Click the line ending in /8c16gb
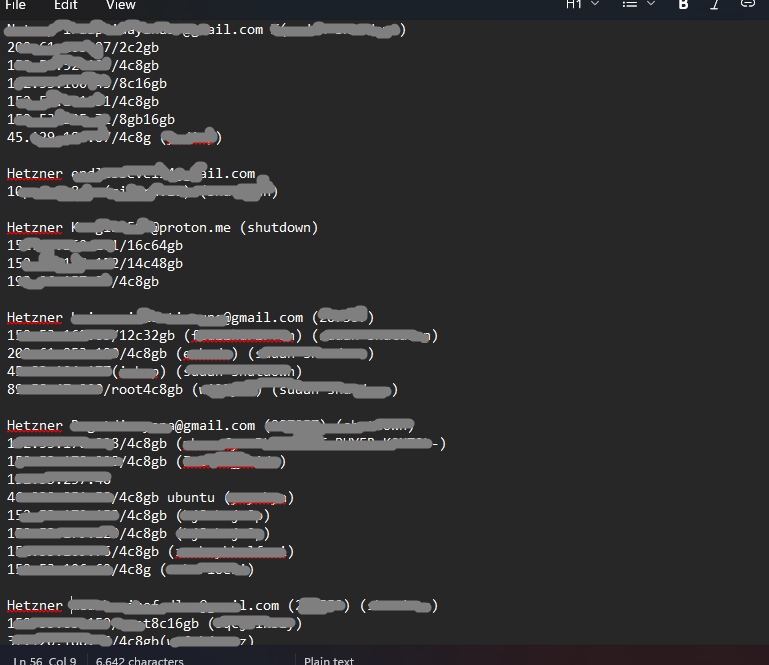The width and height of the screenshot is (769, 665). tap(87, 83)
